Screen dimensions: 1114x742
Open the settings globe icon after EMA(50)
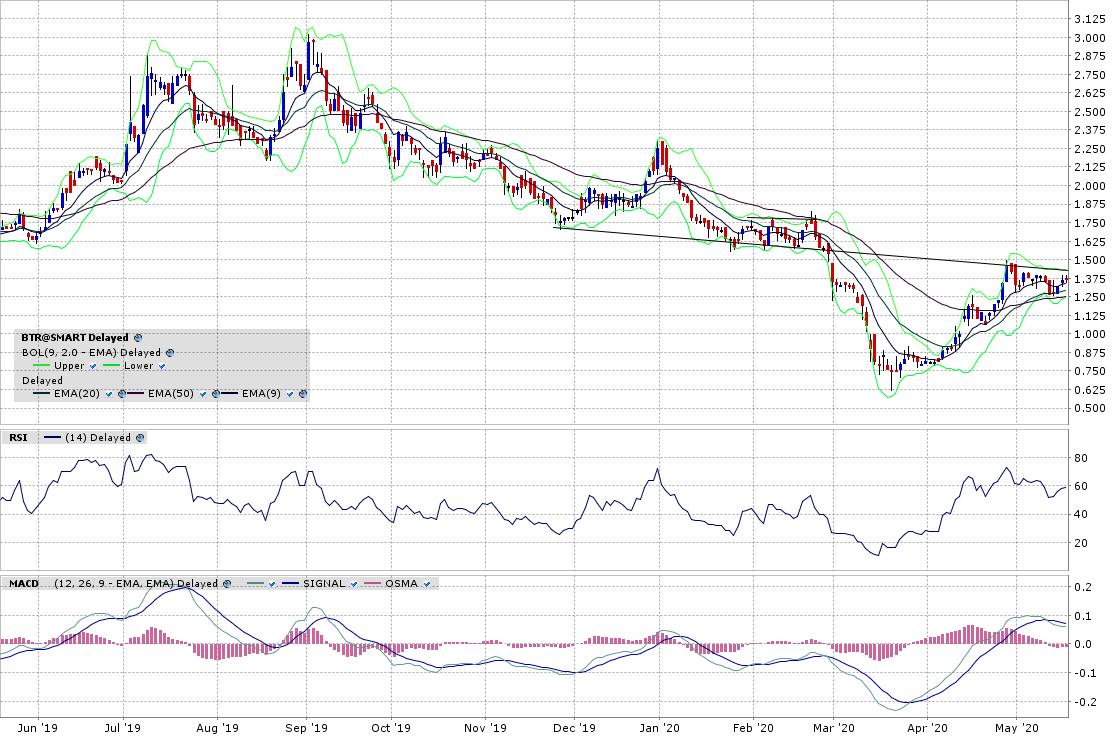(216, 394)
